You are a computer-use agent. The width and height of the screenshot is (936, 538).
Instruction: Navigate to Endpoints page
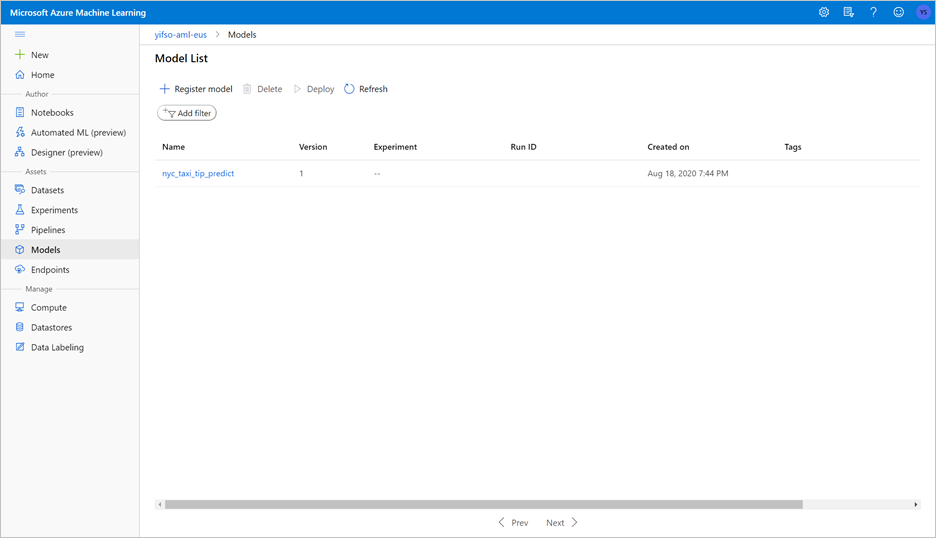[x=50, y=270]
